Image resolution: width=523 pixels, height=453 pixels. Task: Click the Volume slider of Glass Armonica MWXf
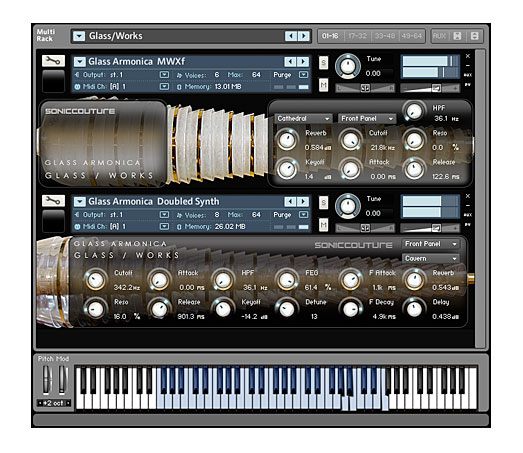(430, 88)
